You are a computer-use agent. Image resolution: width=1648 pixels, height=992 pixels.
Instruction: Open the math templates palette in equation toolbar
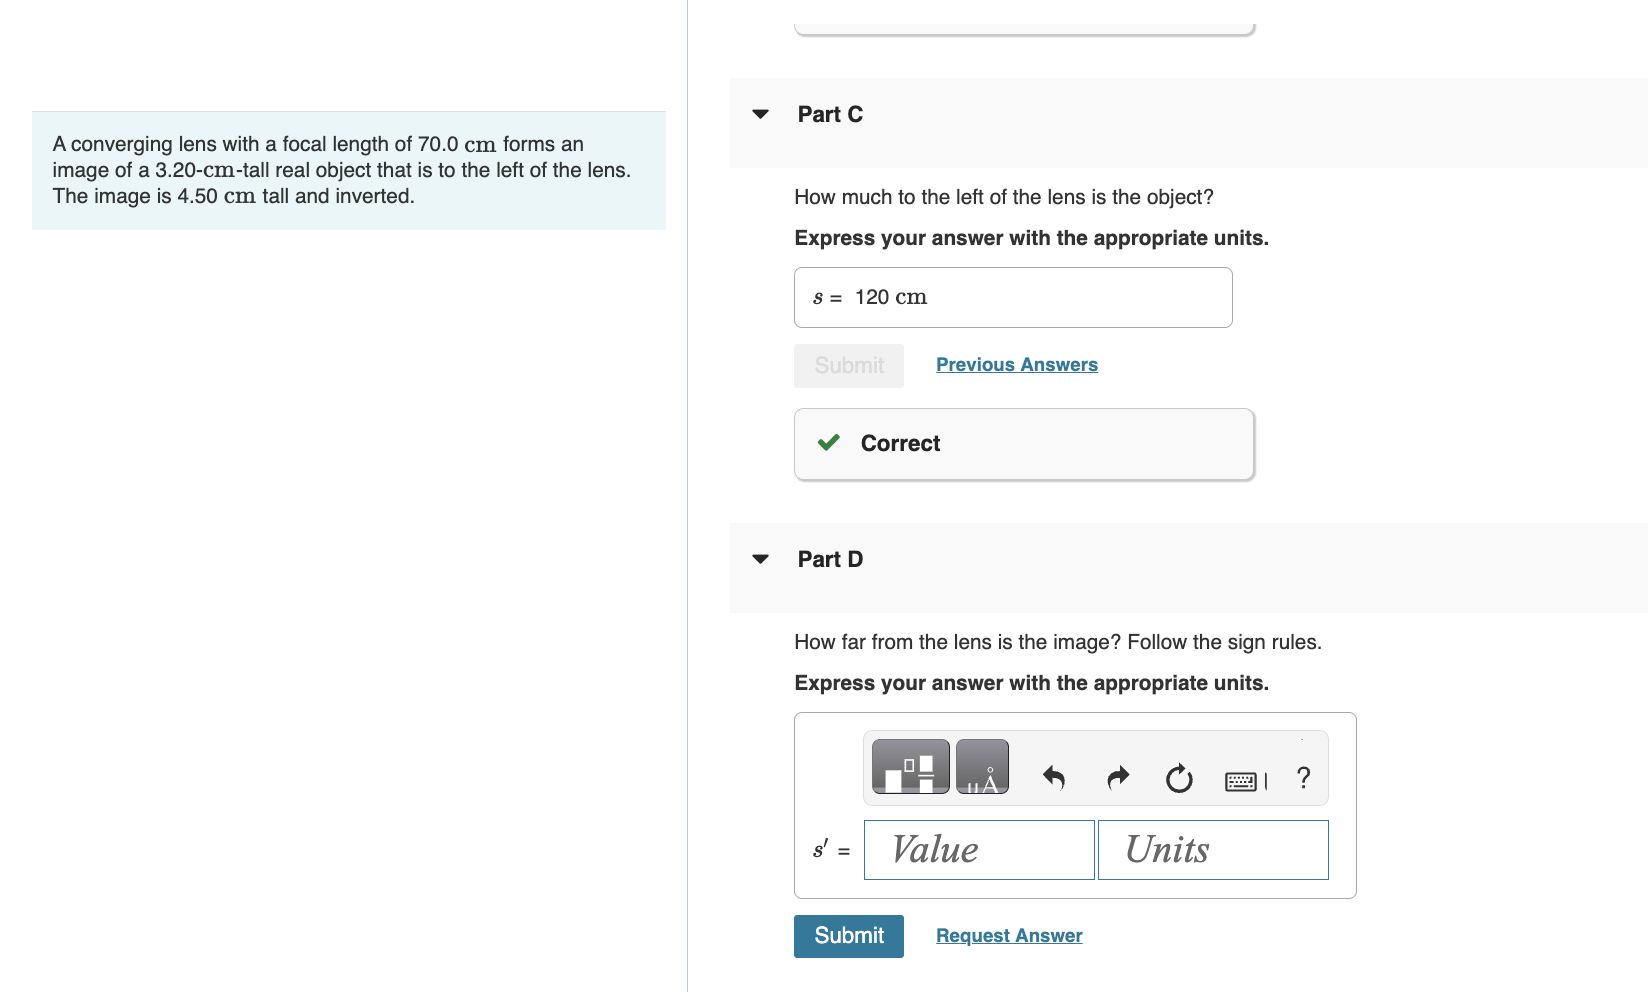pyautogui.click(x=909, y=766)
